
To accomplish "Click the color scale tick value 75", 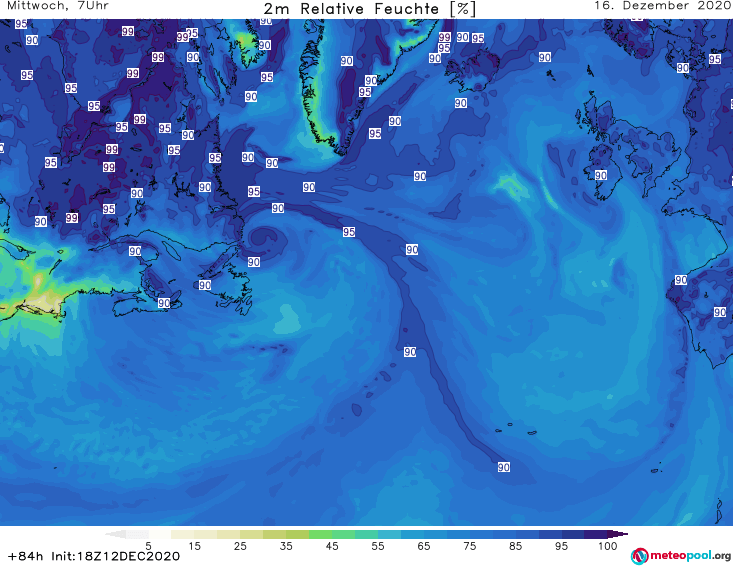I will coord(469,545).
